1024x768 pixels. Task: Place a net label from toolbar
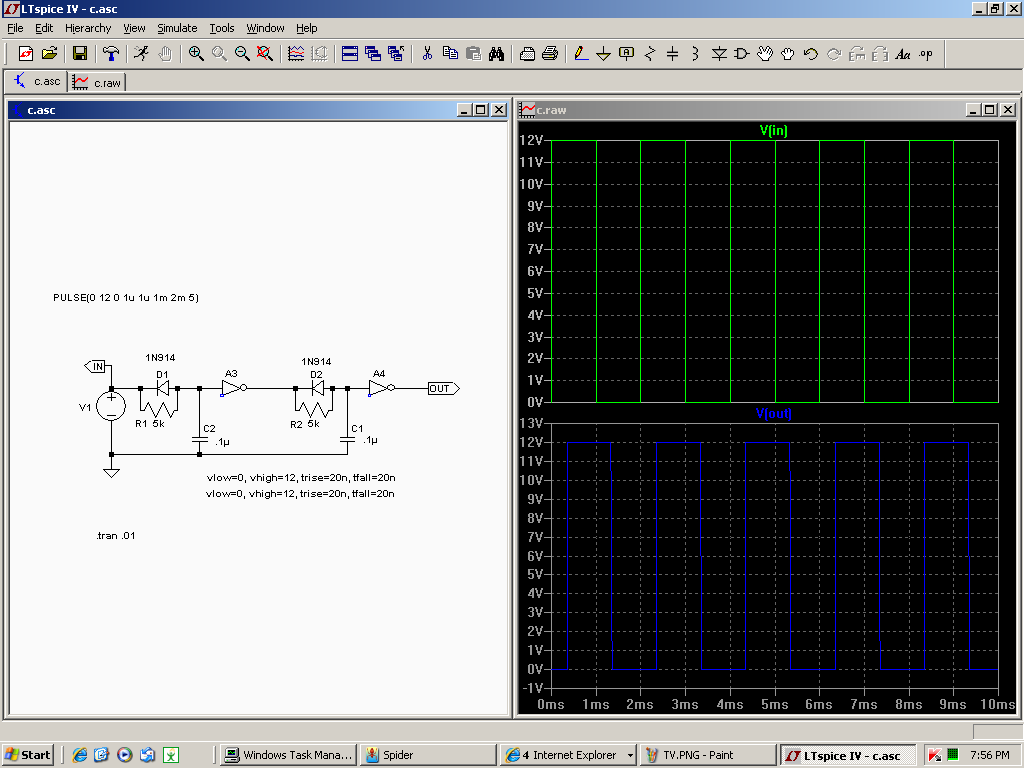point(626,54)
